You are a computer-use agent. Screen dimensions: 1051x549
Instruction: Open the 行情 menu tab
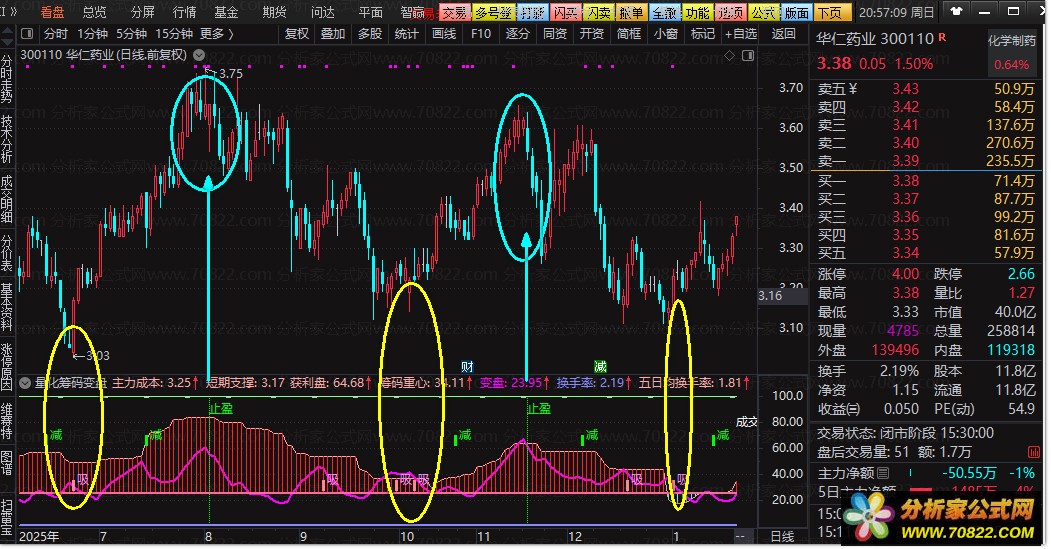pyautogui.click(x=184, y=12)
